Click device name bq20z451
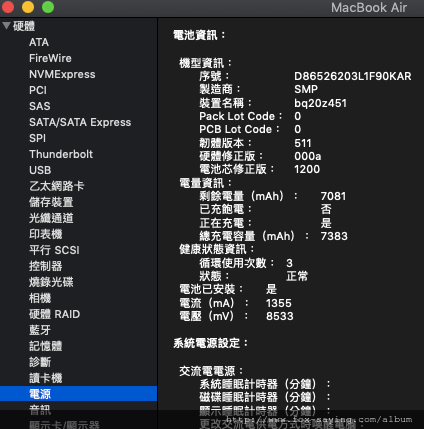 pyautogui.click(x=320, y=103)
